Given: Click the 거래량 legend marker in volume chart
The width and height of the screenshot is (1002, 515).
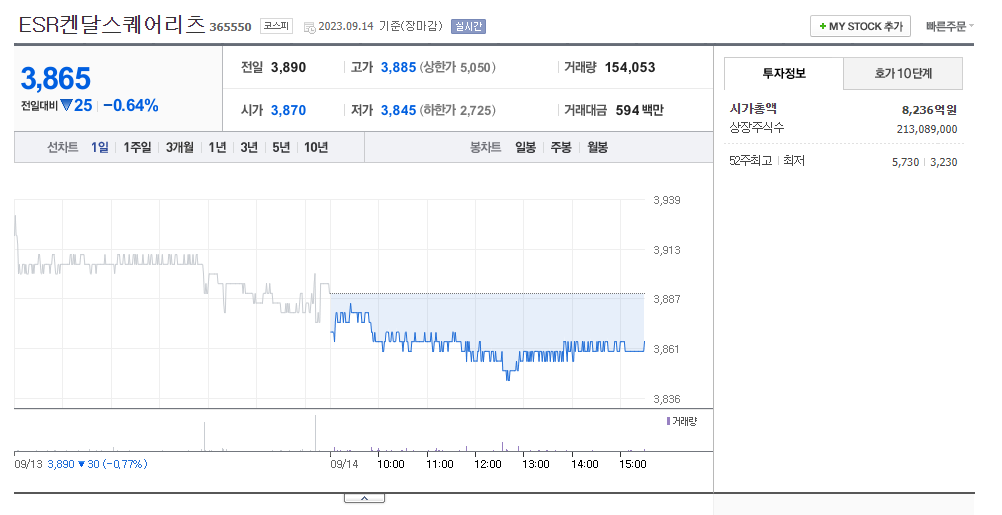Looking at the screenshot, I should pyautogui.click(x=668, y=421).
